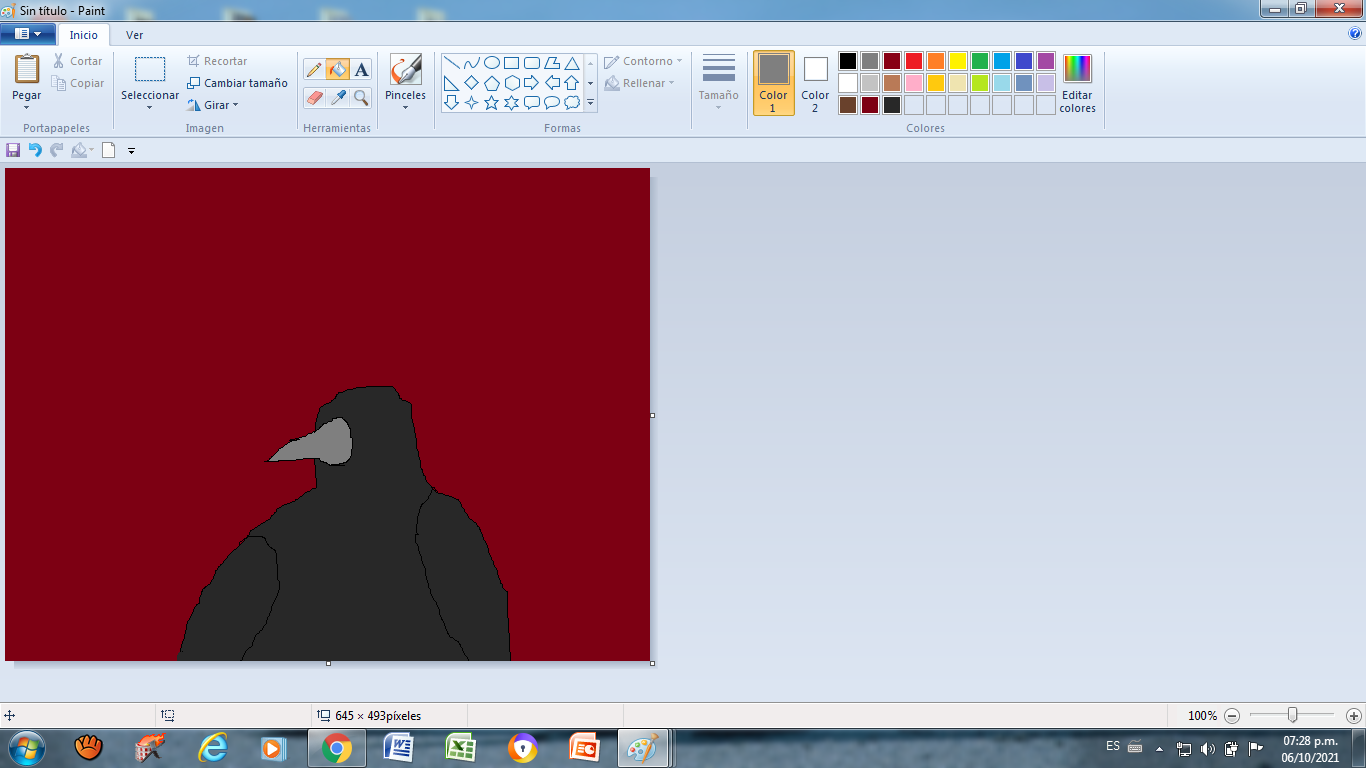Viewport: 1366px width, 768px height.
Task: Open Microsoft Word from the taskbar
Action: [398, 748]
